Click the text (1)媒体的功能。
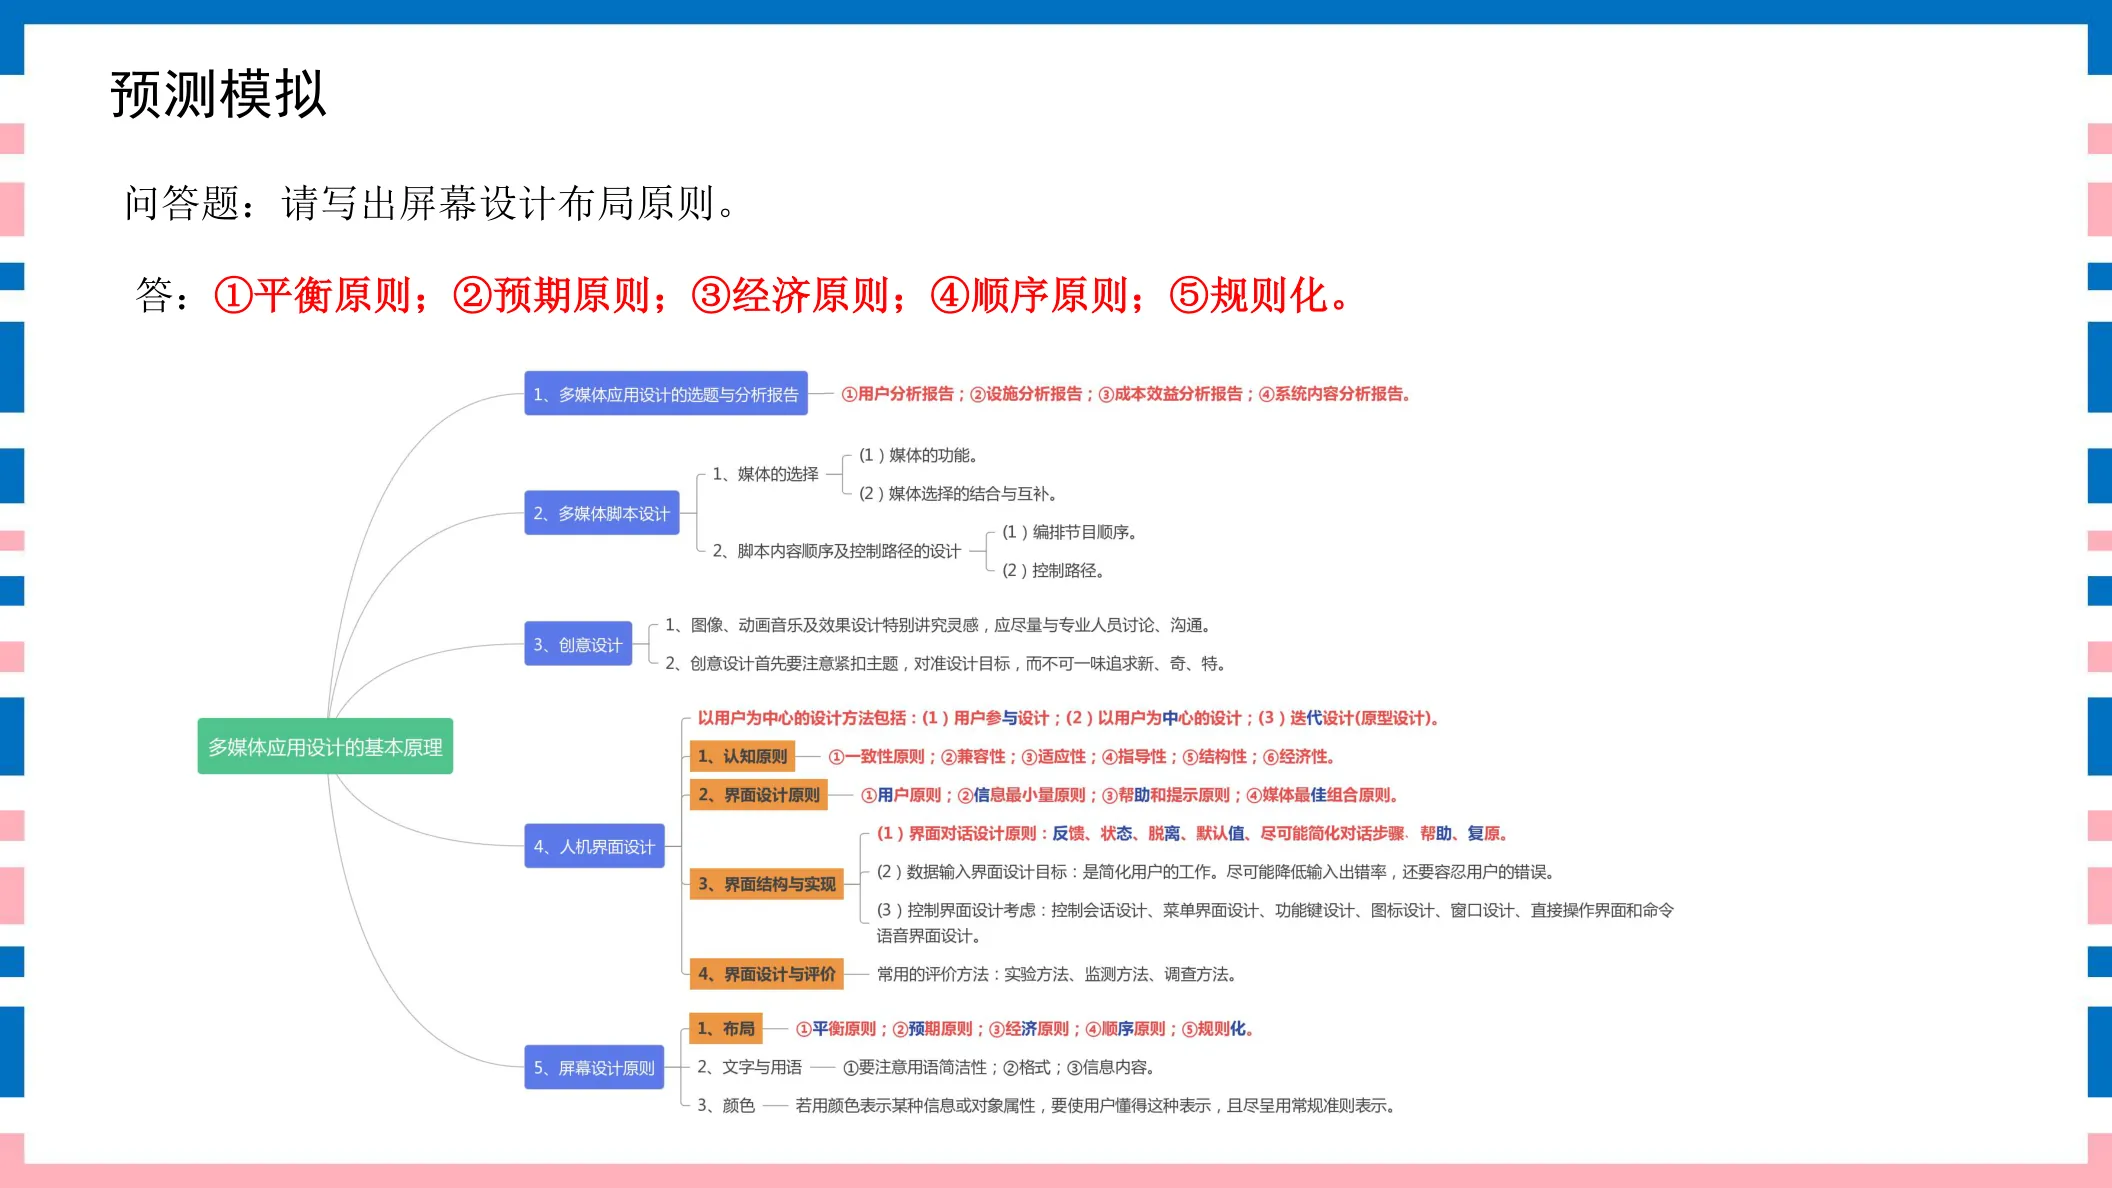This screenshot has width=2112, height=1188. (x=918, y=455)
